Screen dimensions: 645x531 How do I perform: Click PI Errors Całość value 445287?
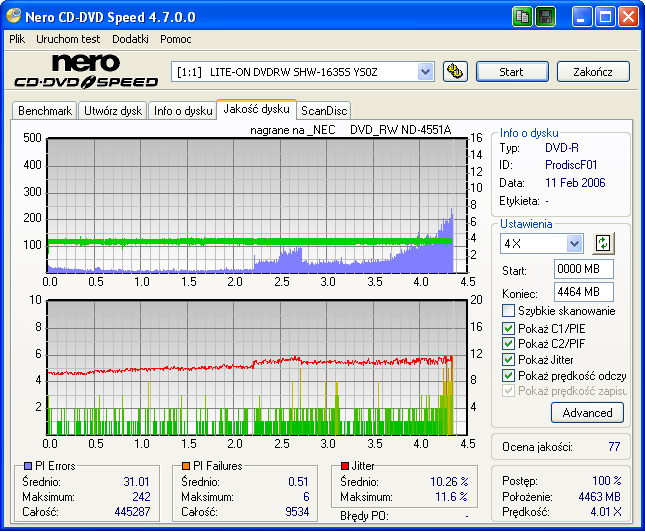pyautogui.click(x=132, y=512)
